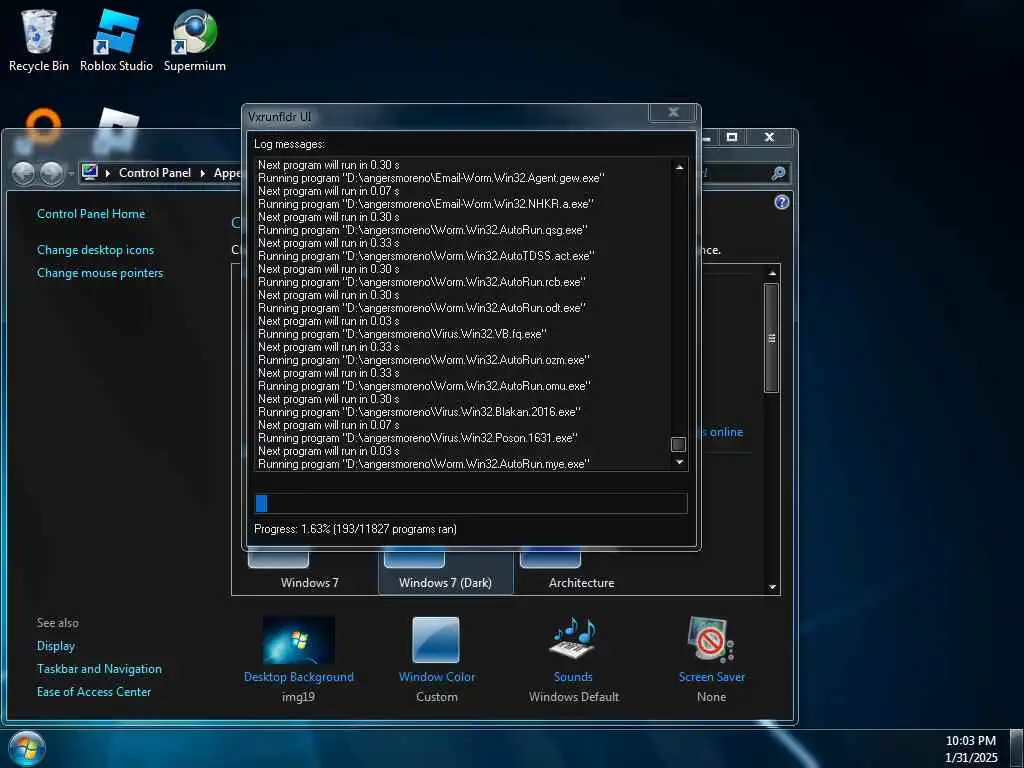Click the themes list scrollbar up arrow
Screen dimensions: 1024x768
tap(773, 273)
